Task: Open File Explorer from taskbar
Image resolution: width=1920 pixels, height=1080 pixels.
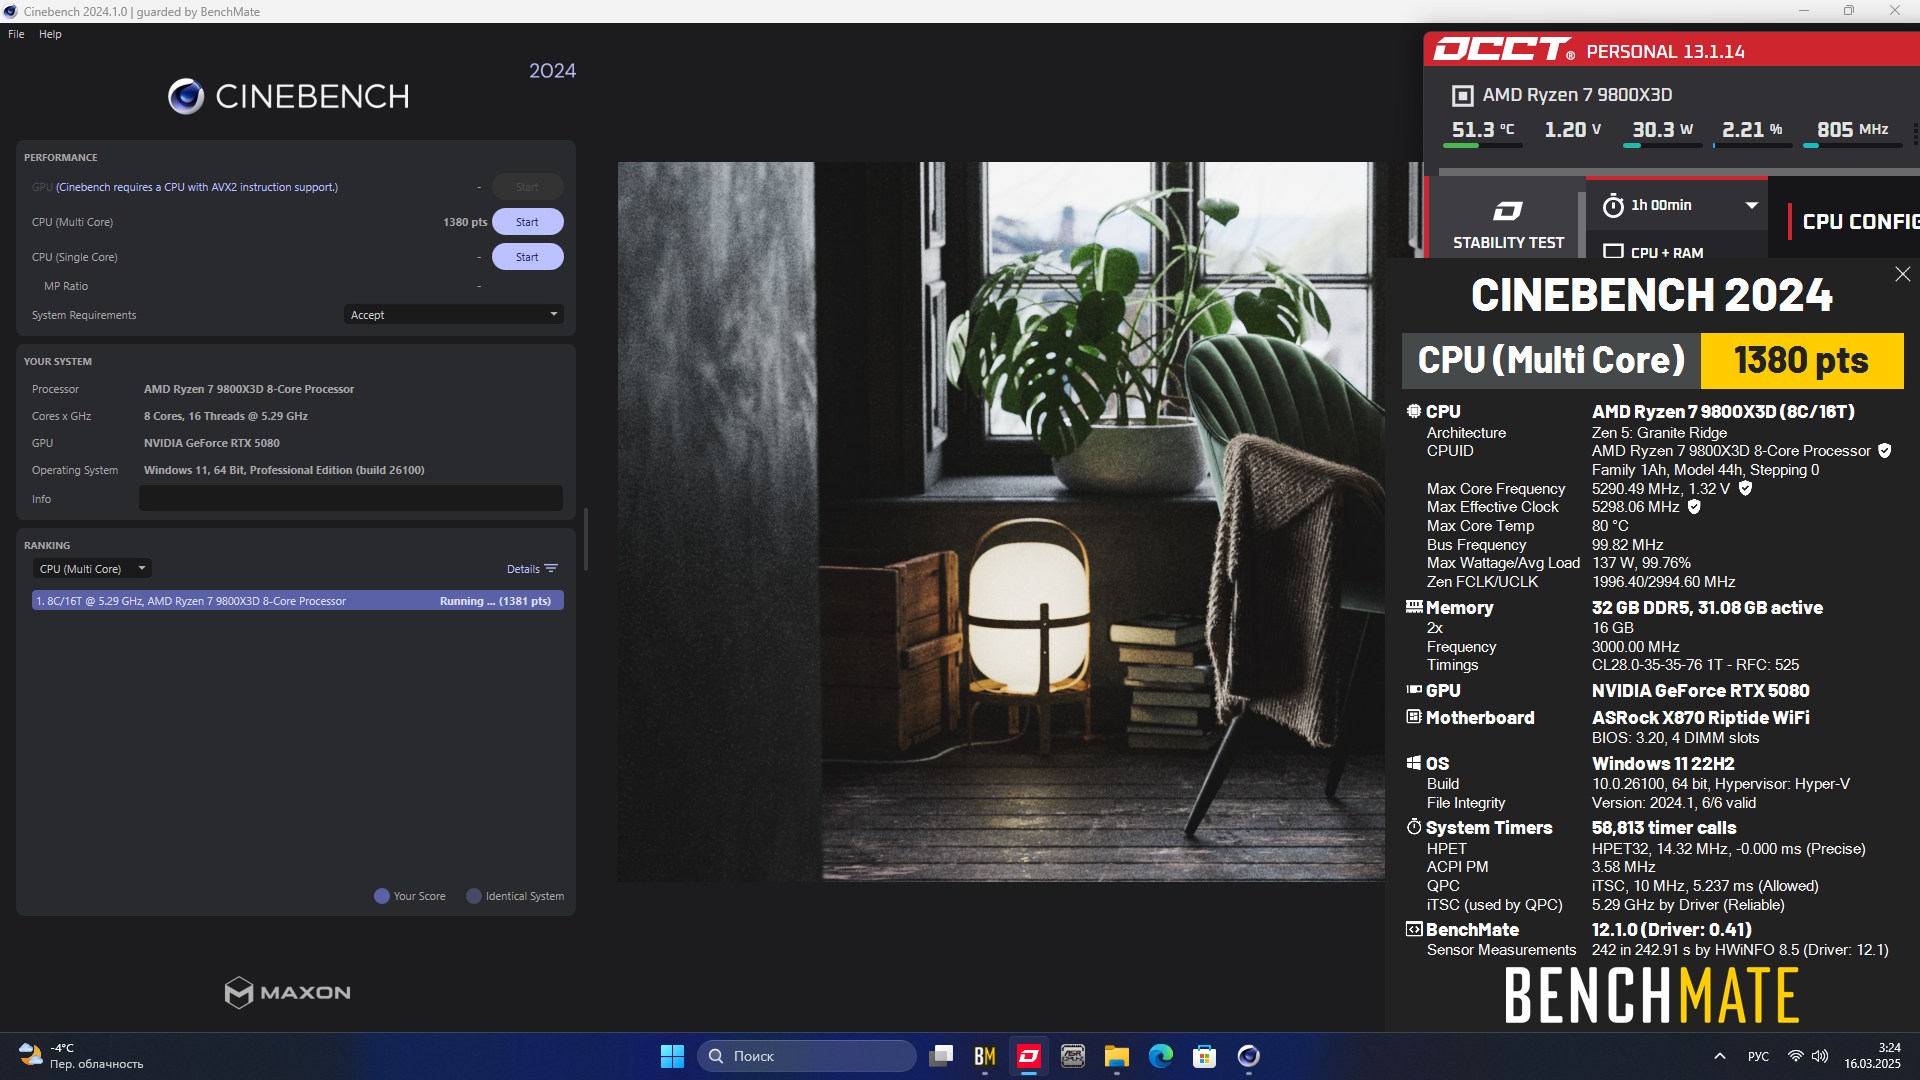Action: coord(1117,1056)
